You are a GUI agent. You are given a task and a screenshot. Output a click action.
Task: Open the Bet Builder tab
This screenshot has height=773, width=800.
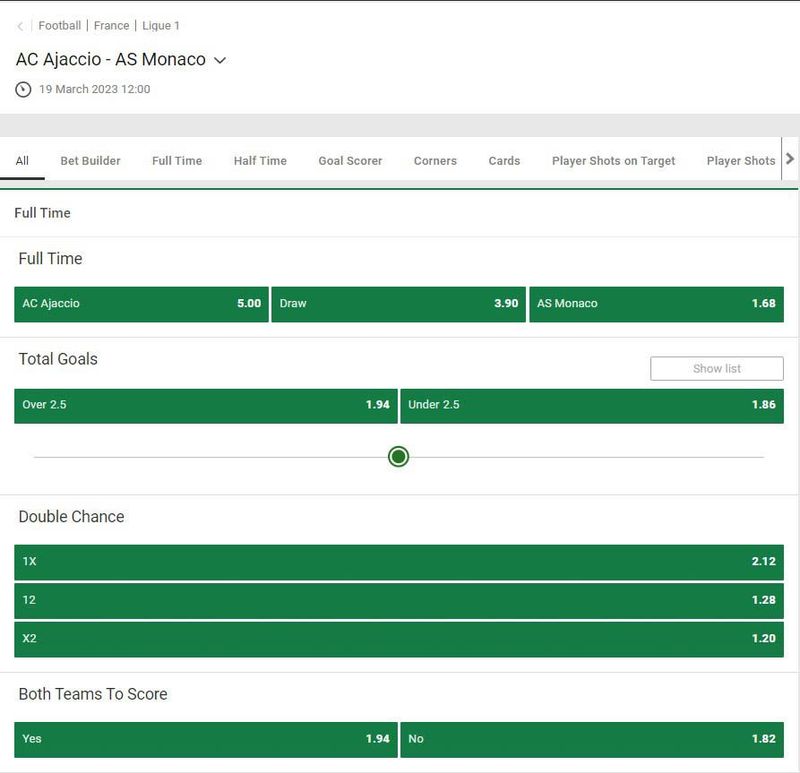tap(90, 161)
